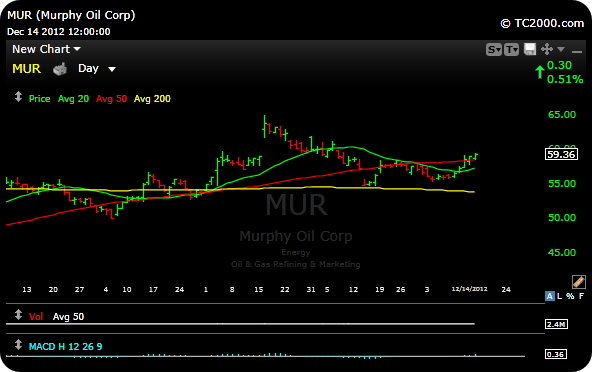The image size is (592, 372).
Task: Click the Vol indicator label
Action: tap(36, 316)
